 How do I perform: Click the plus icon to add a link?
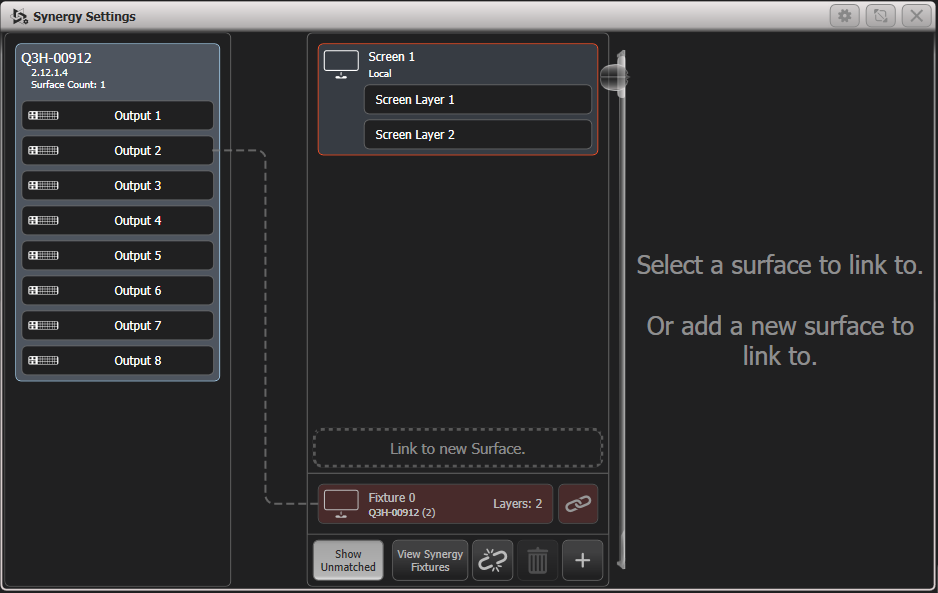pos(582,560)
